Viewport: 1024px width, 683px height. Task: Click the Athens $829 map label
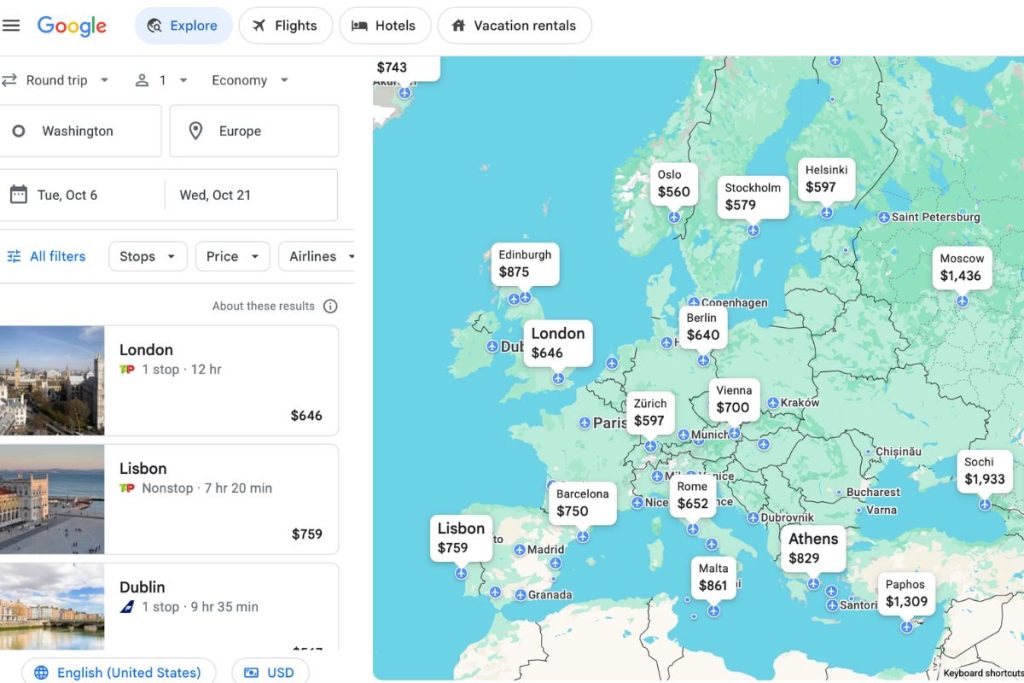813,548
